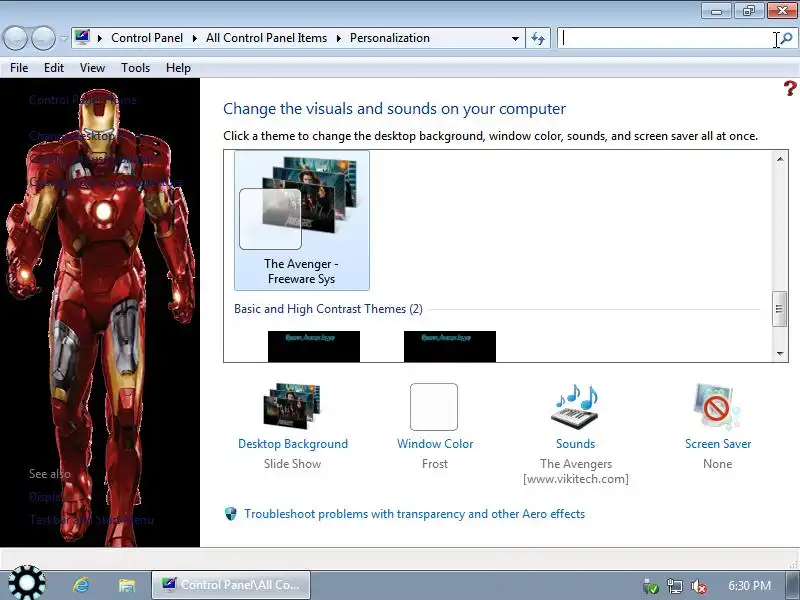Select the second basic theme black thumbnail
This screenshot has width=800, height=600.
pos(449,346)
